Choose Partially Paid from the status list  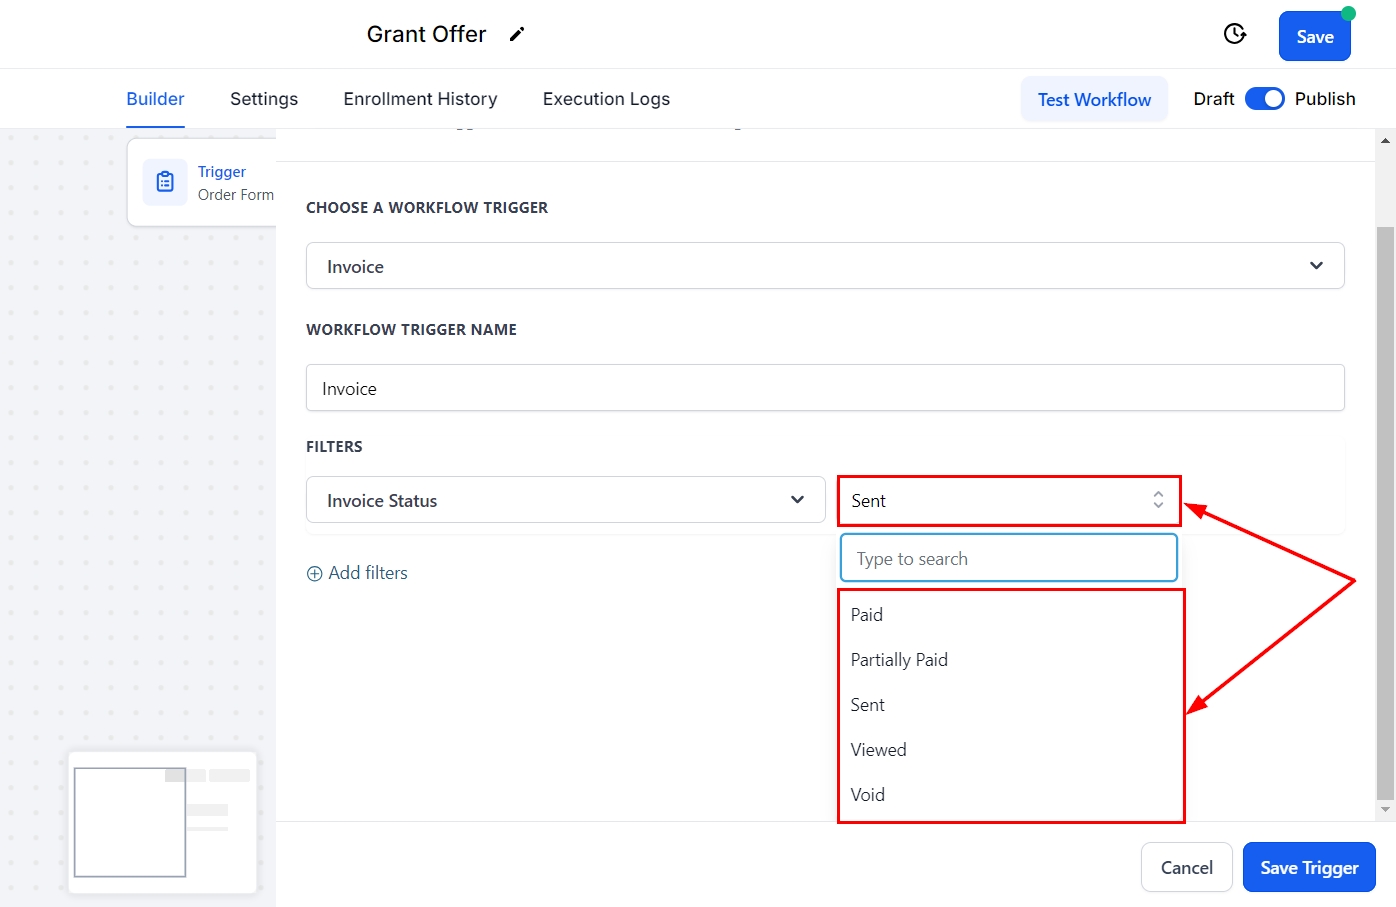899,660
